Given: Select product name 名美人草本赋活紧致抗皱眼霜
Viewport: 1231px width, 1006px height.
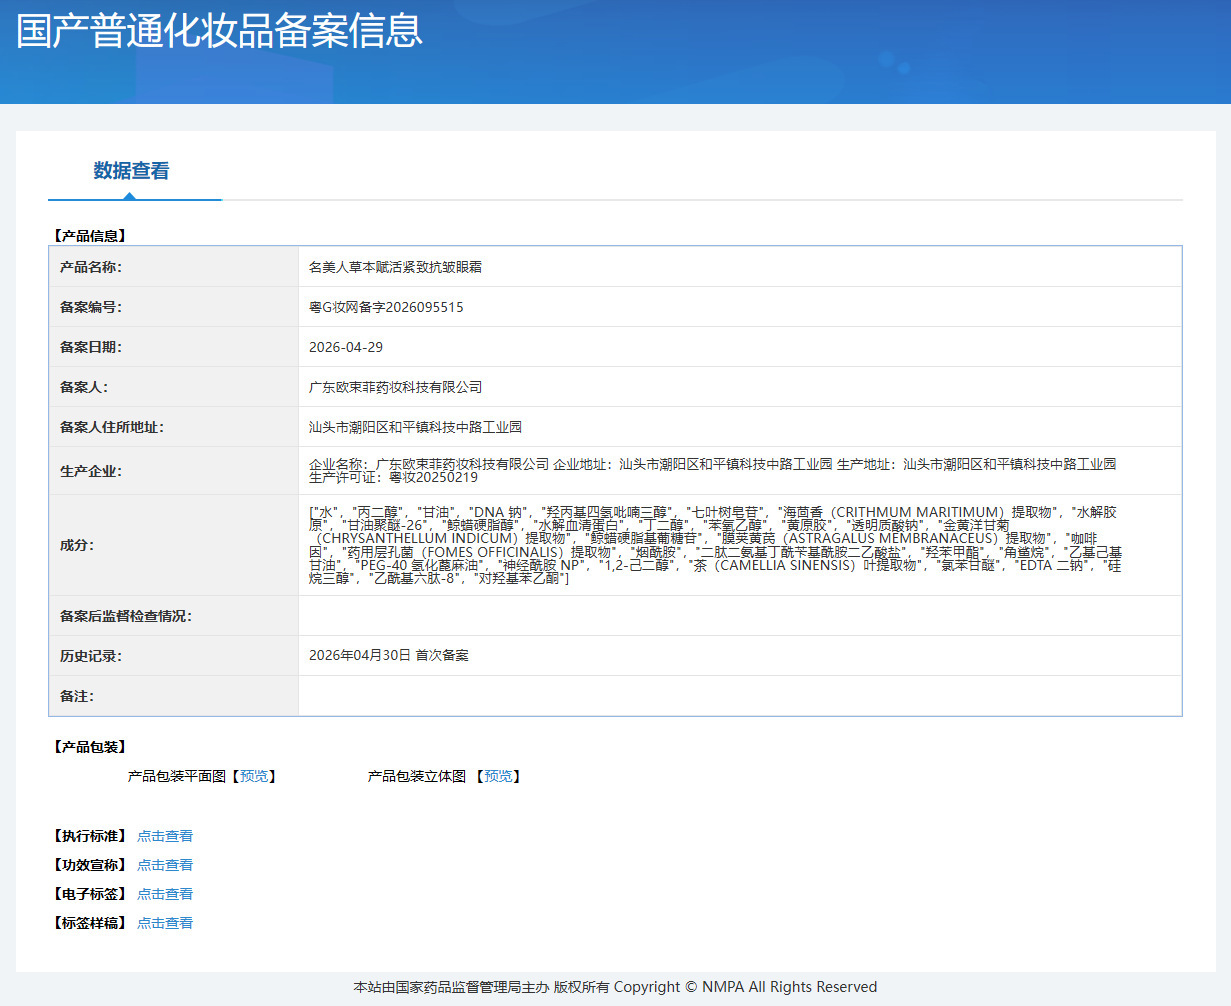Looking at the screenshot, I should (396, 267).
